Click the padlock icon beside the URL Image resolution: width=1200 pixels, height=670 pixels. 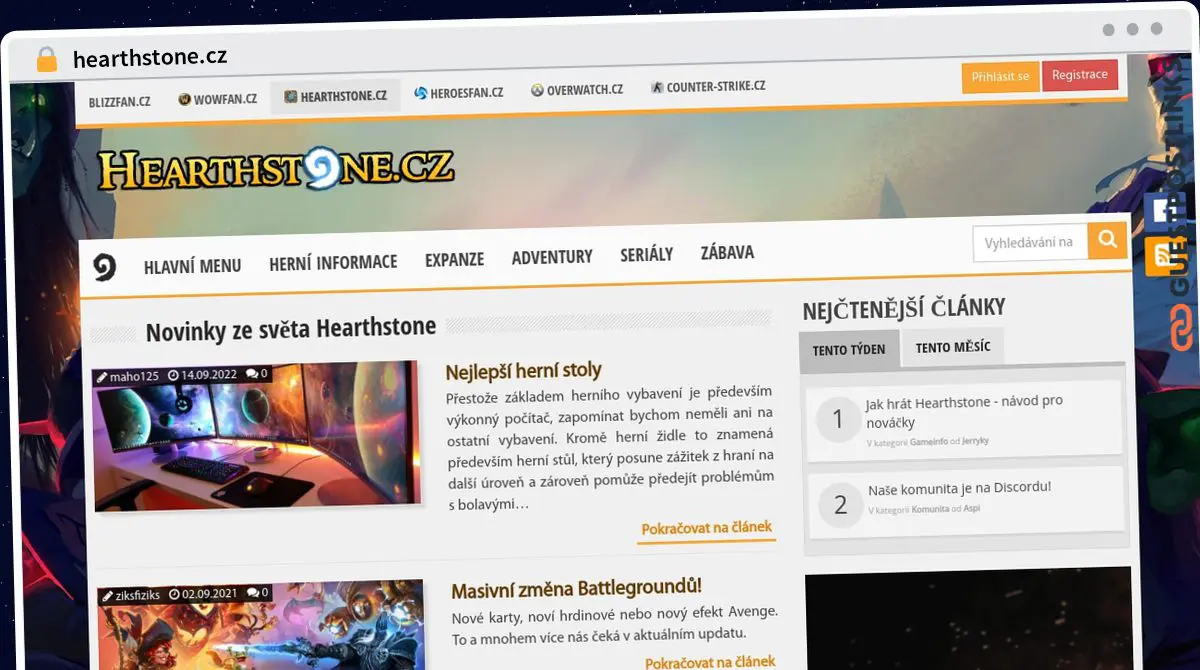click(x=47, y=59)
